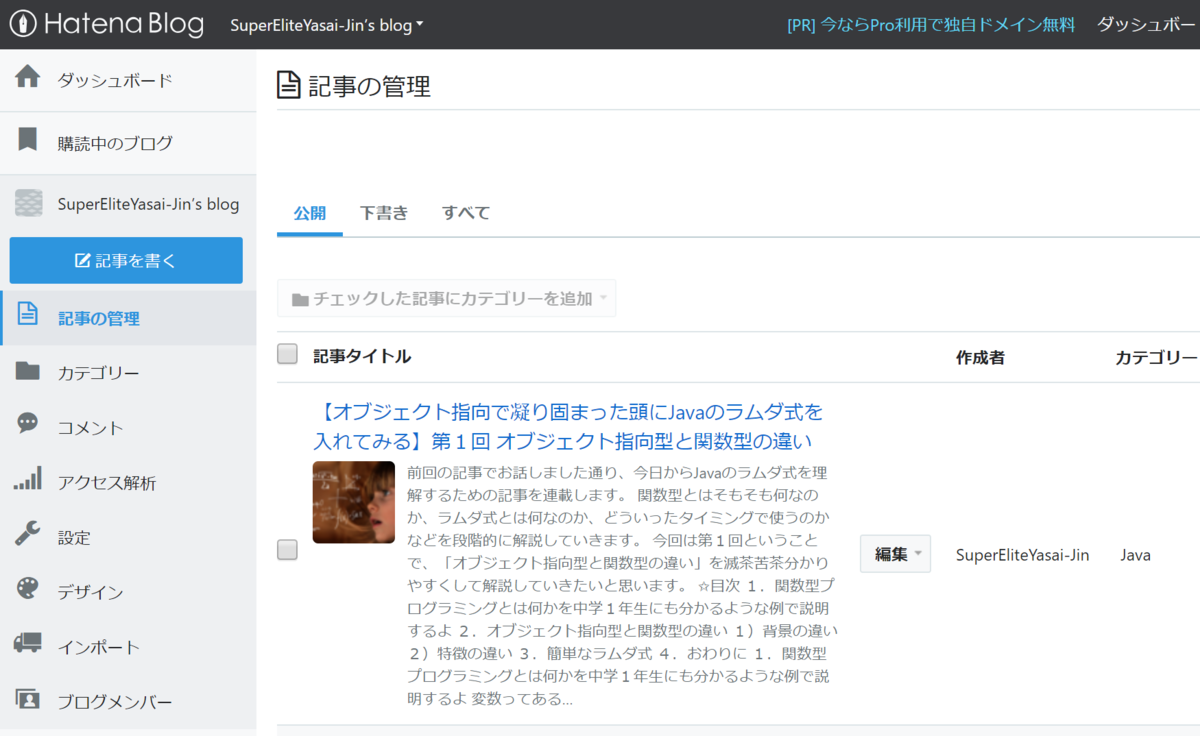The image size is (1200, 736).
Task: Open the article title link about Javaのラムダ式
Action: point(568,426)
